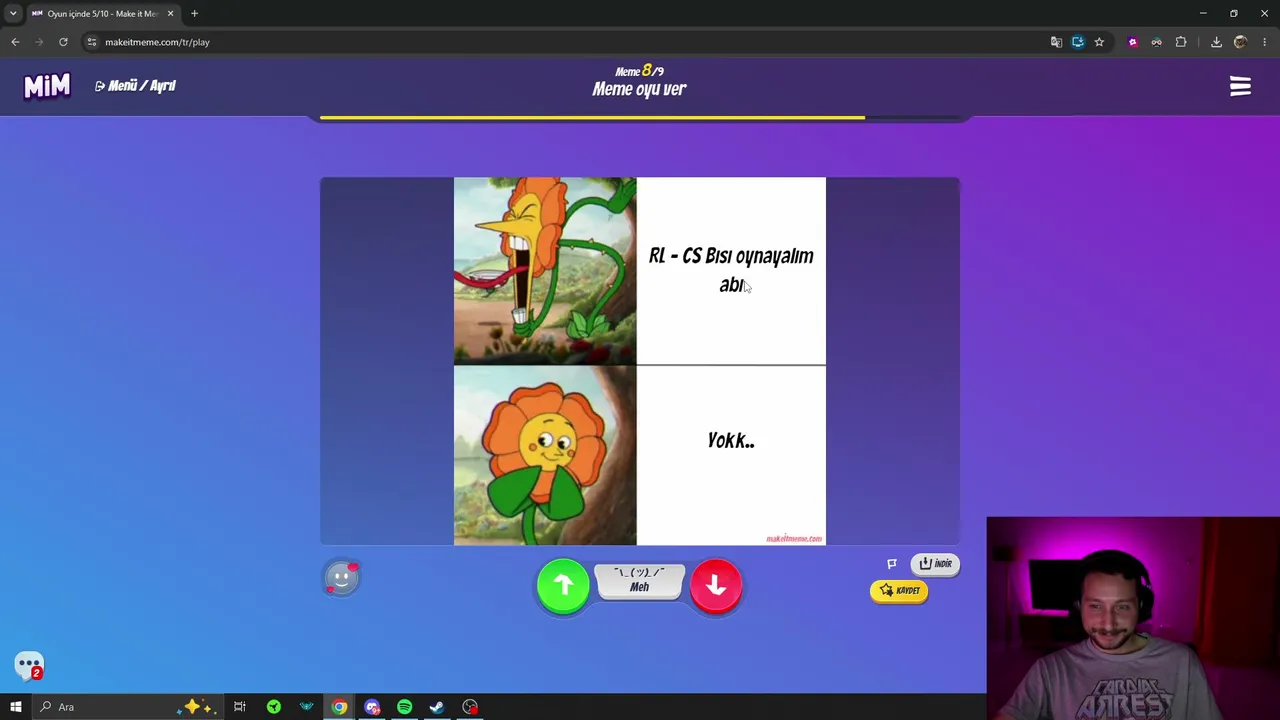Open the Chrome profile avatar

[x=1240, y=42]
